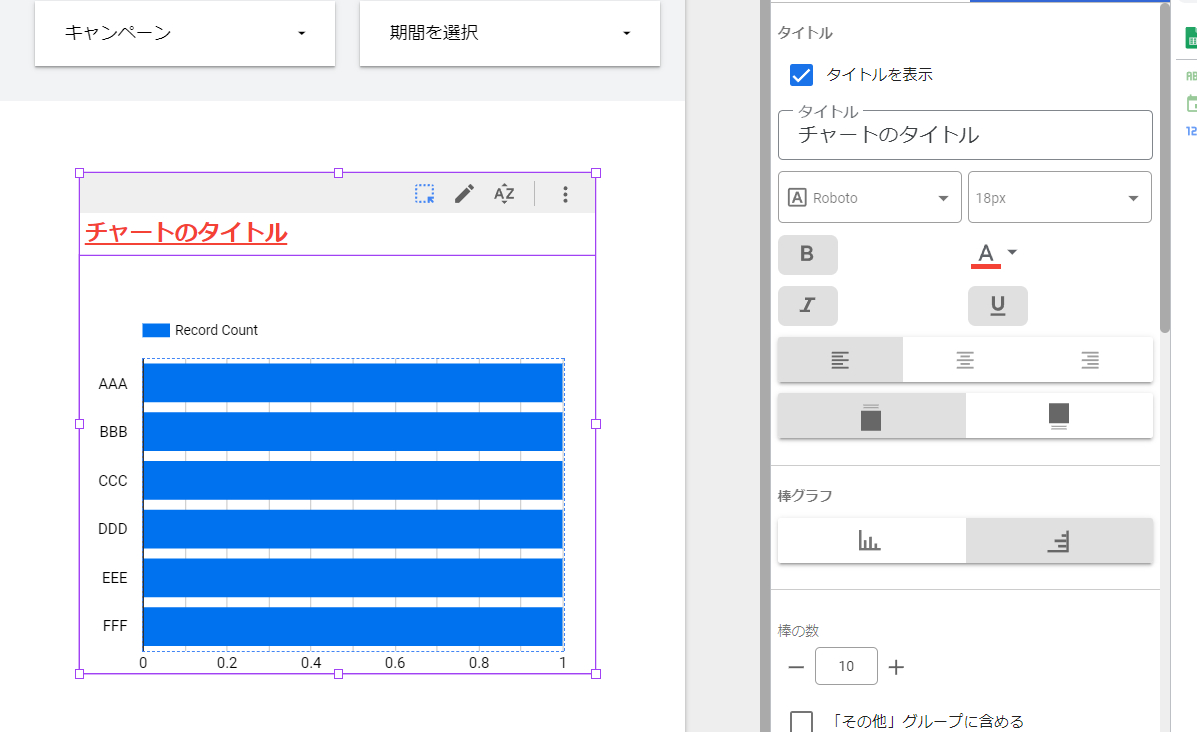Click the pencil edit icon on chart
This screenshot has height=732, width=1197.
click(464, 194)
